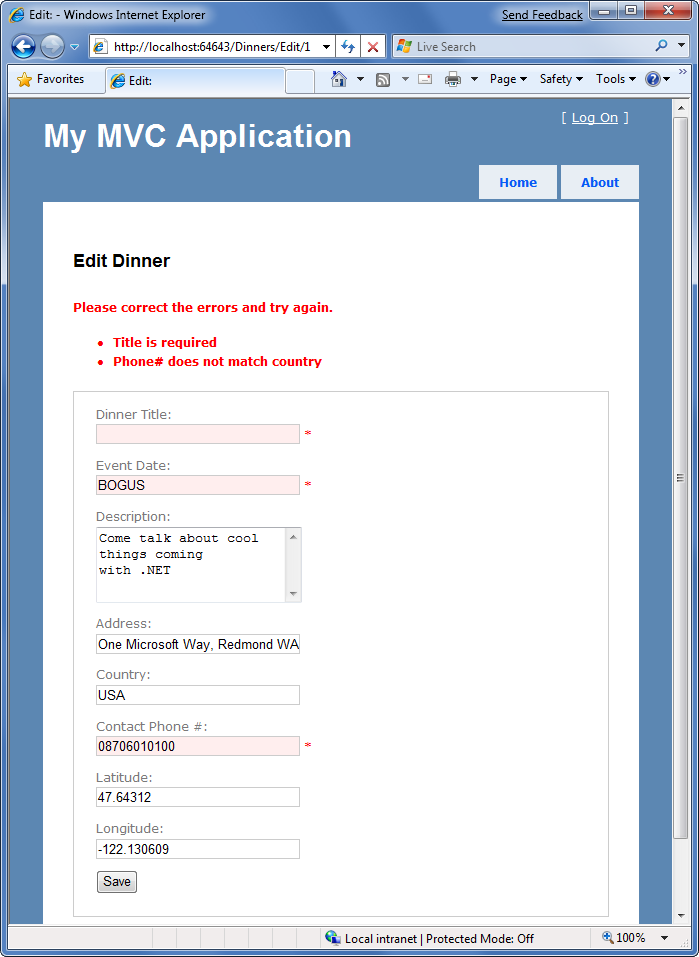The image size is (699, 957).
Task: Click the zoom level 100% button
Action: tap(624, 938)
